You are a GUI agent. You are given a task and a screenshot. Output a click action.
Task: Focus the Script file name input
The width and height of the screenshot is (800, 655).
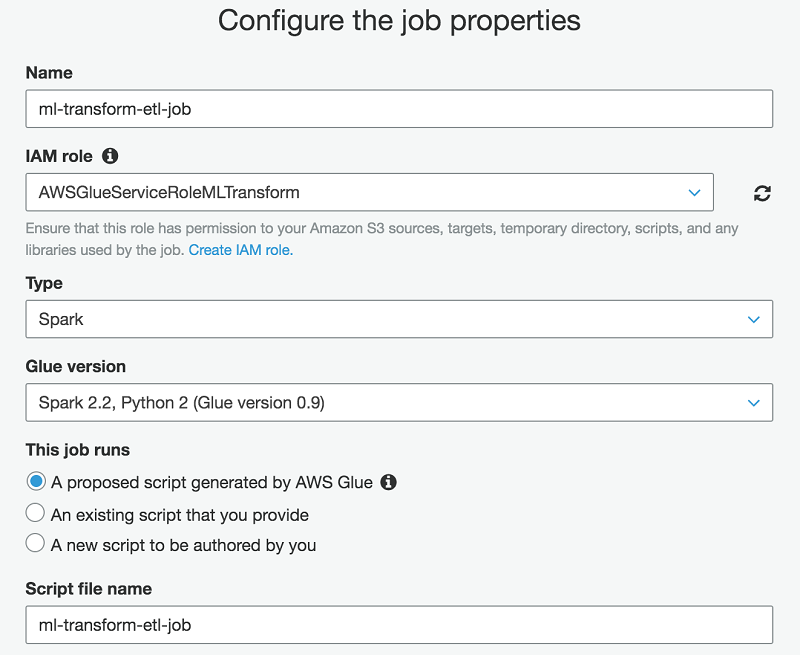398,625
